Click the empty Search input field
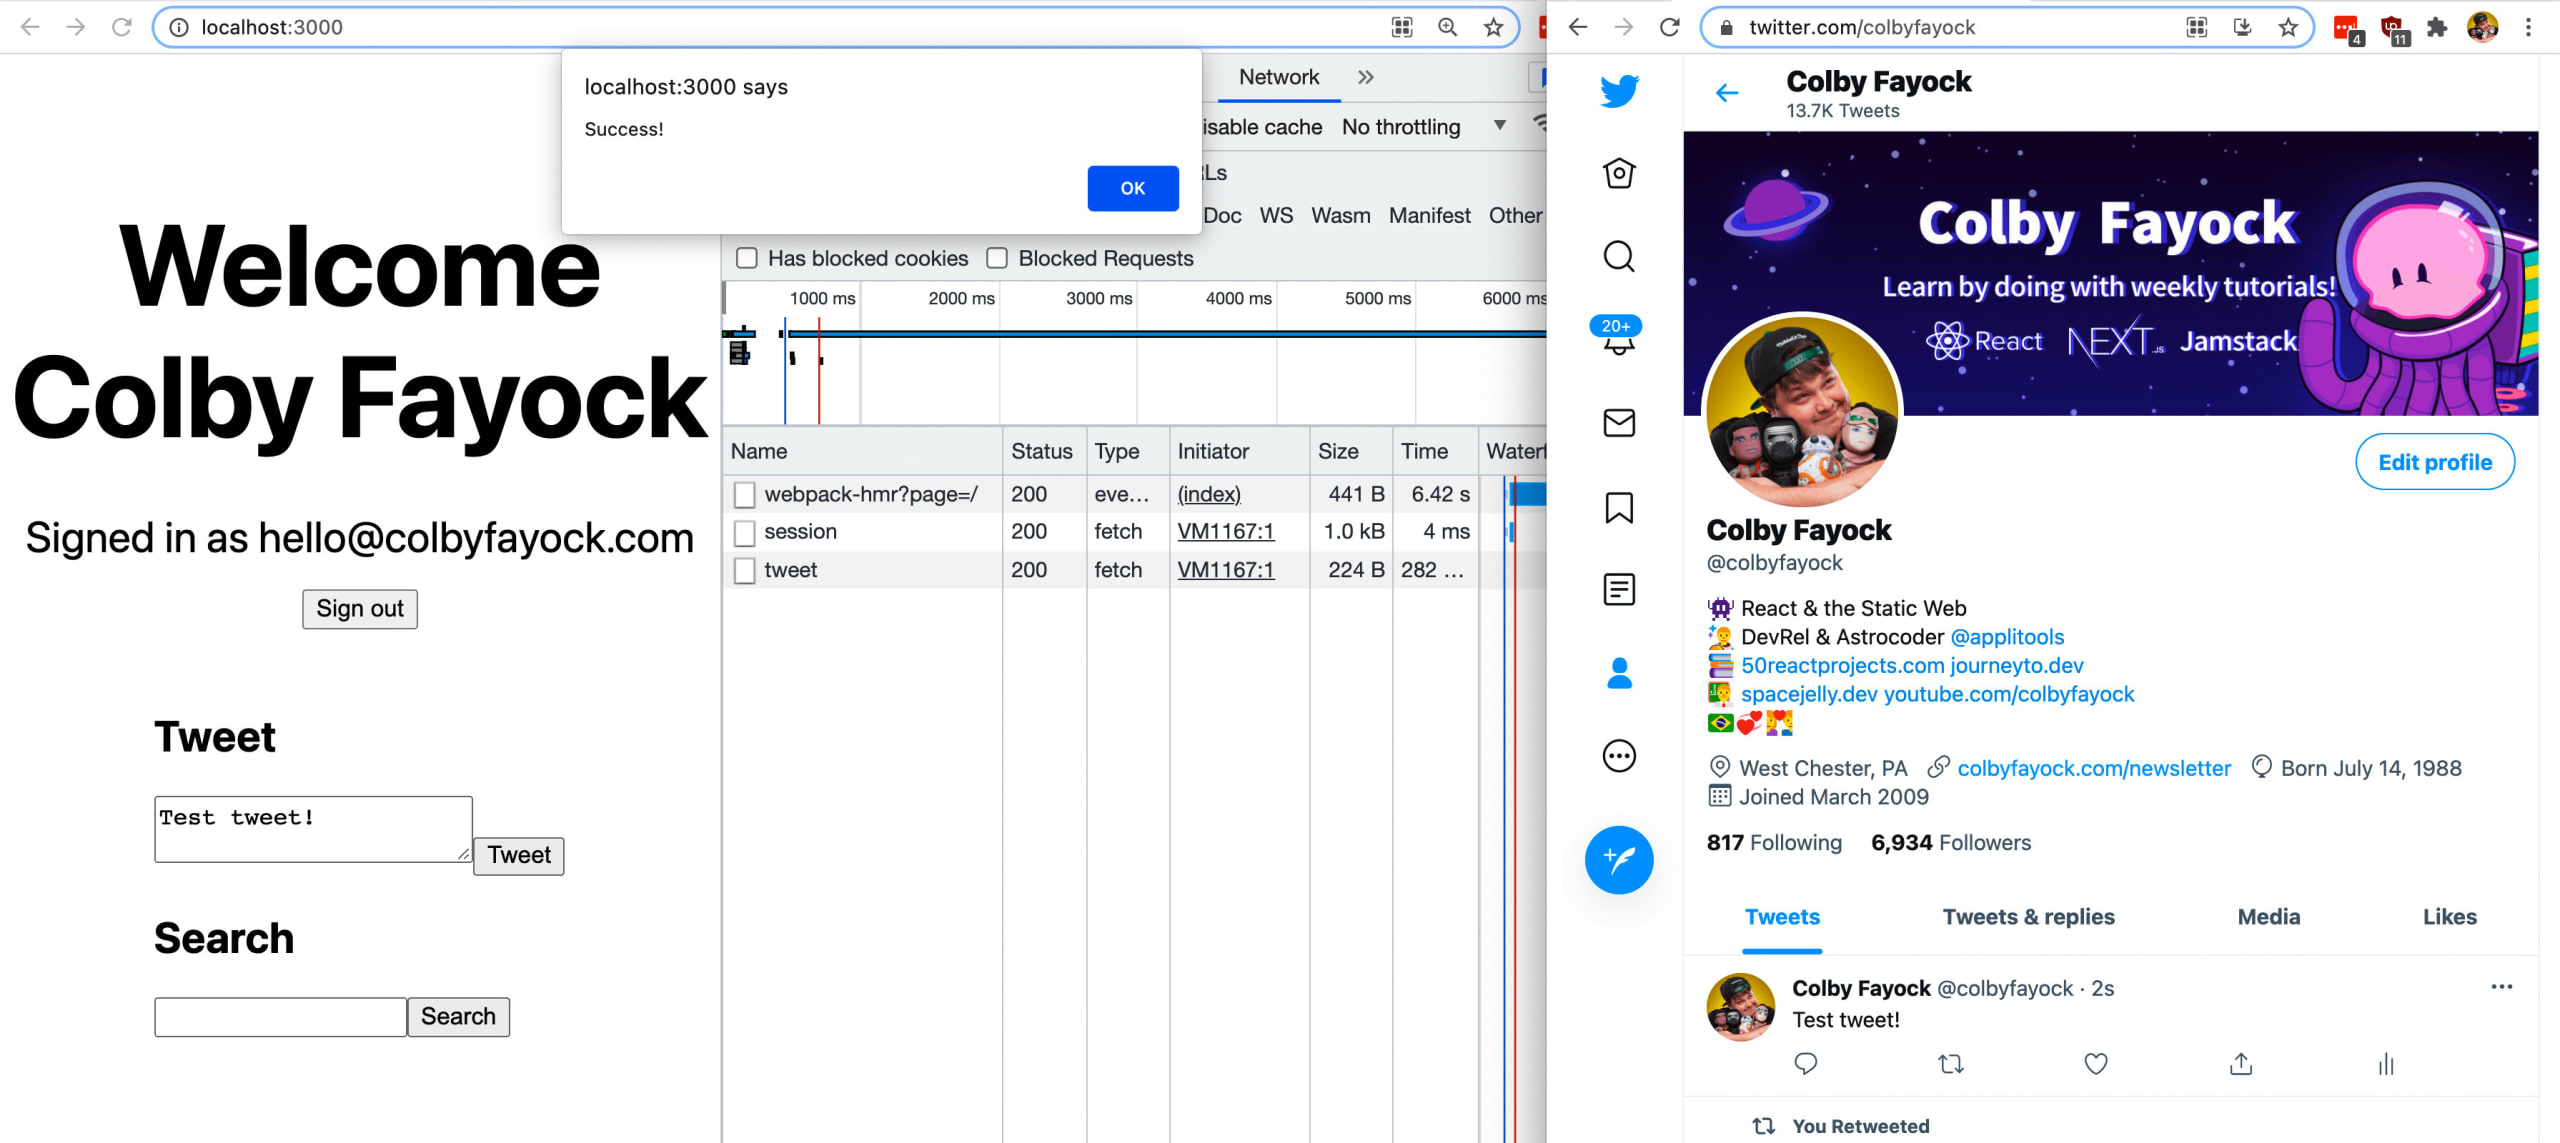 (280, 1017)
